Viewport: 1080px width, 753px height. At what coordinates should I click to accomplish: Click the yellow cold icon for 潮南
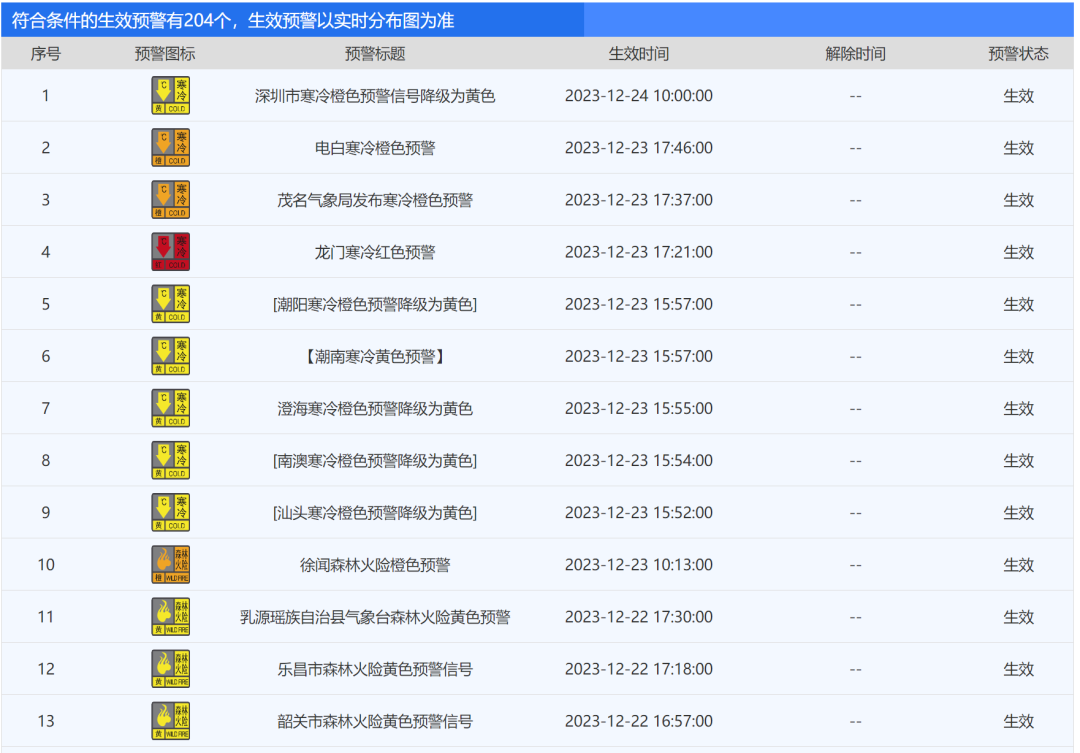point(170,356)
